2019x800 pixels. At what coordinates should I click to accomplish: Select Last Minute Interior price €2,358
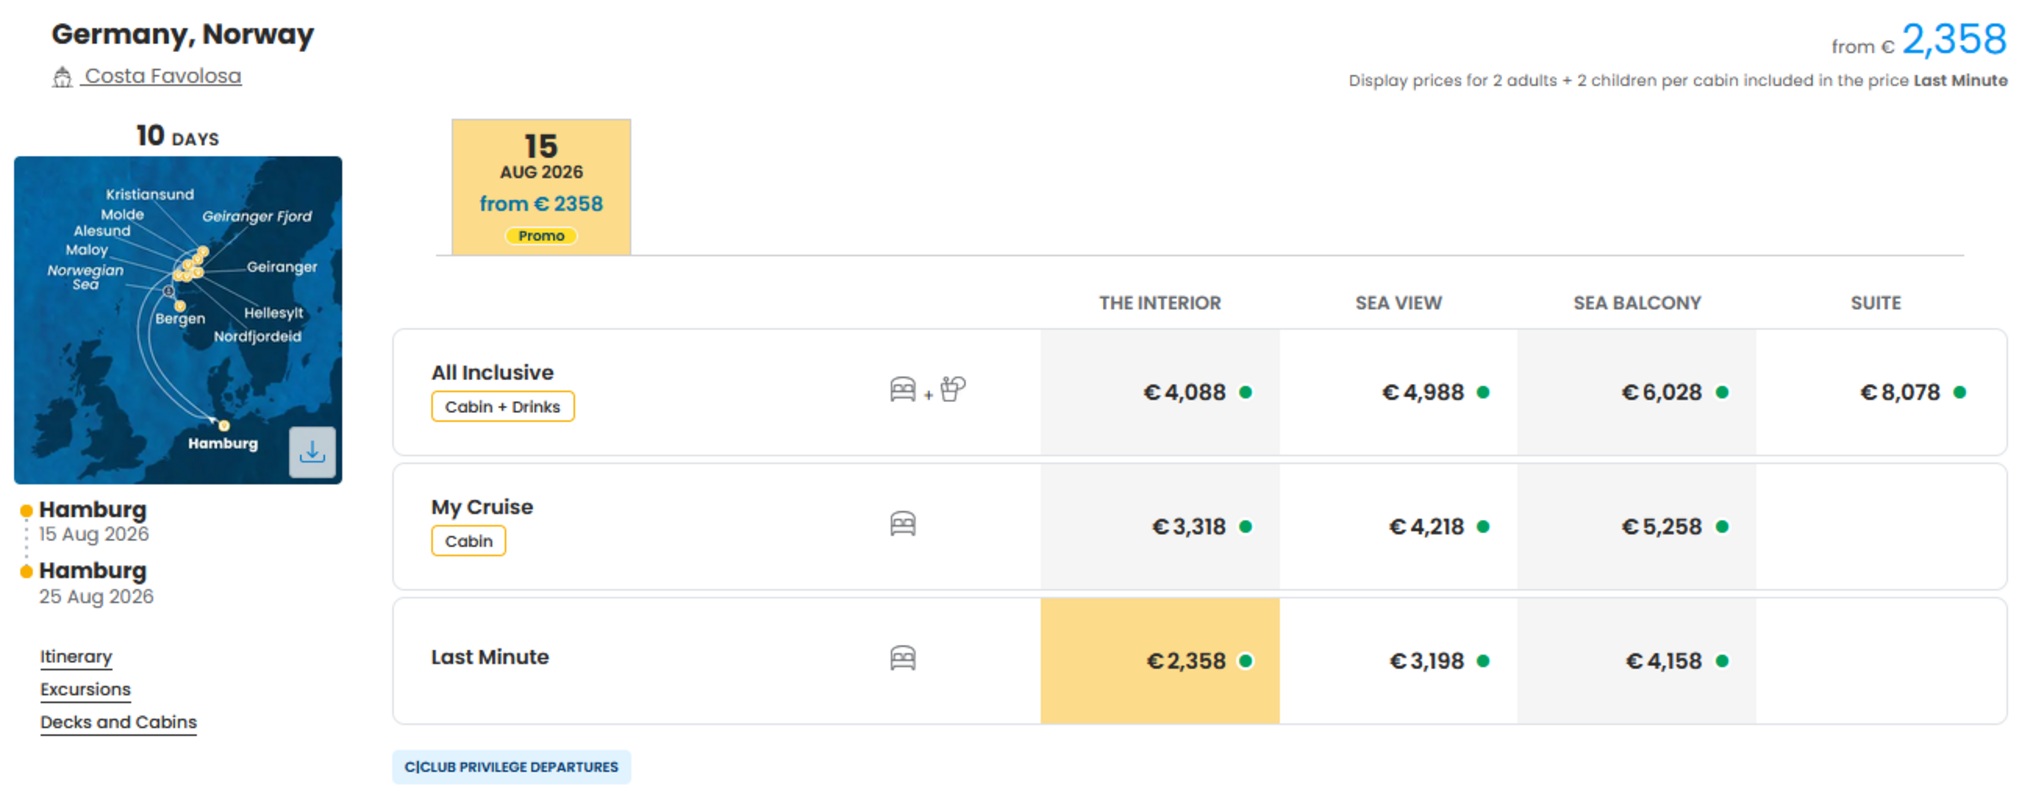(x=1160, y=661)
